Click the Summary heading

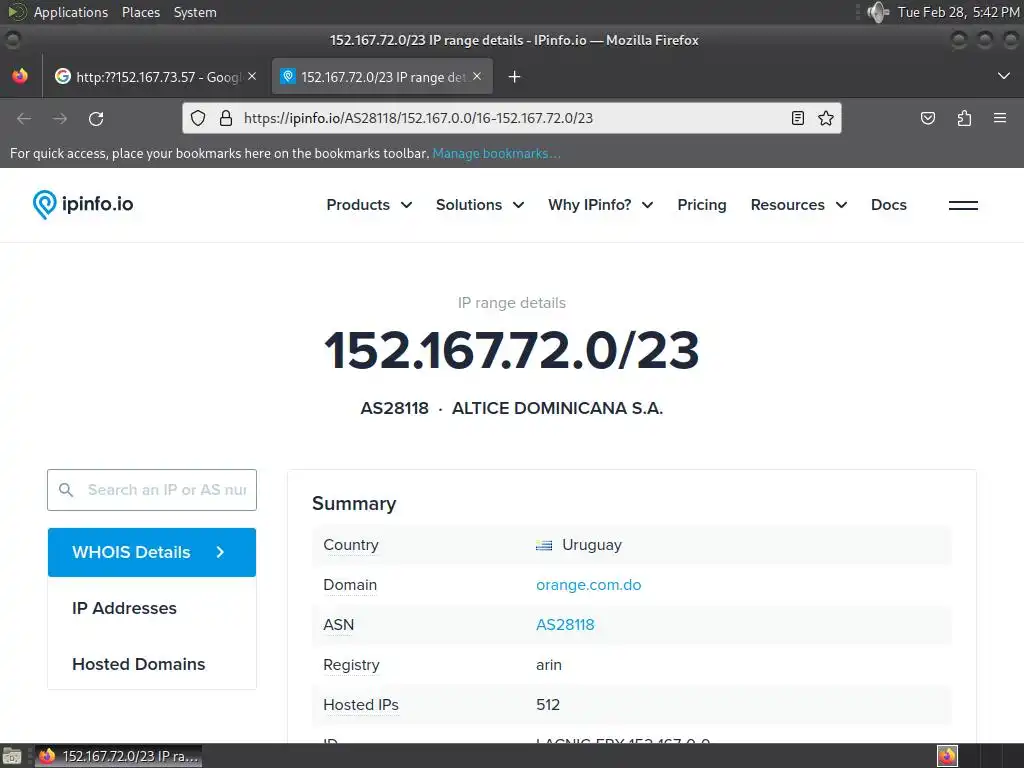coord(354,504)
